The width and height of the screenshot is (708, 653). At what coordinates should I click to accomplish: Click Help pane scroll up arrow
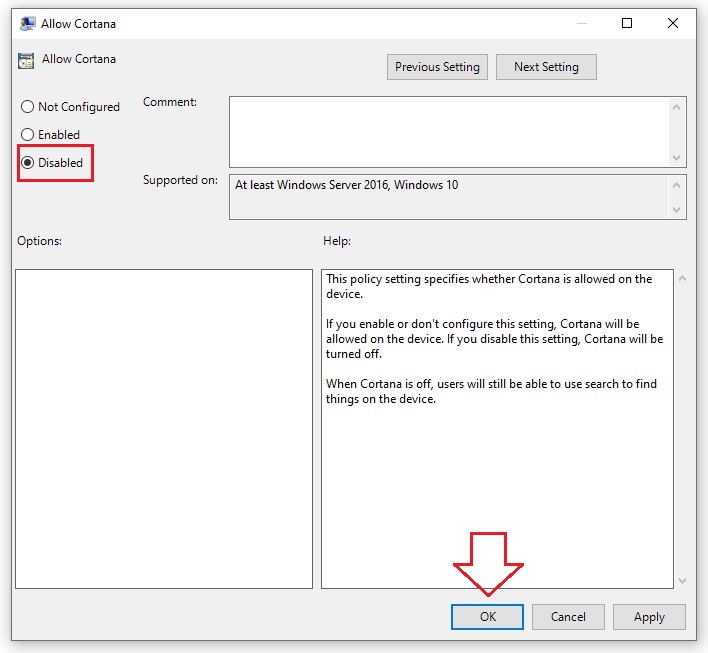(x=683, y=278)
